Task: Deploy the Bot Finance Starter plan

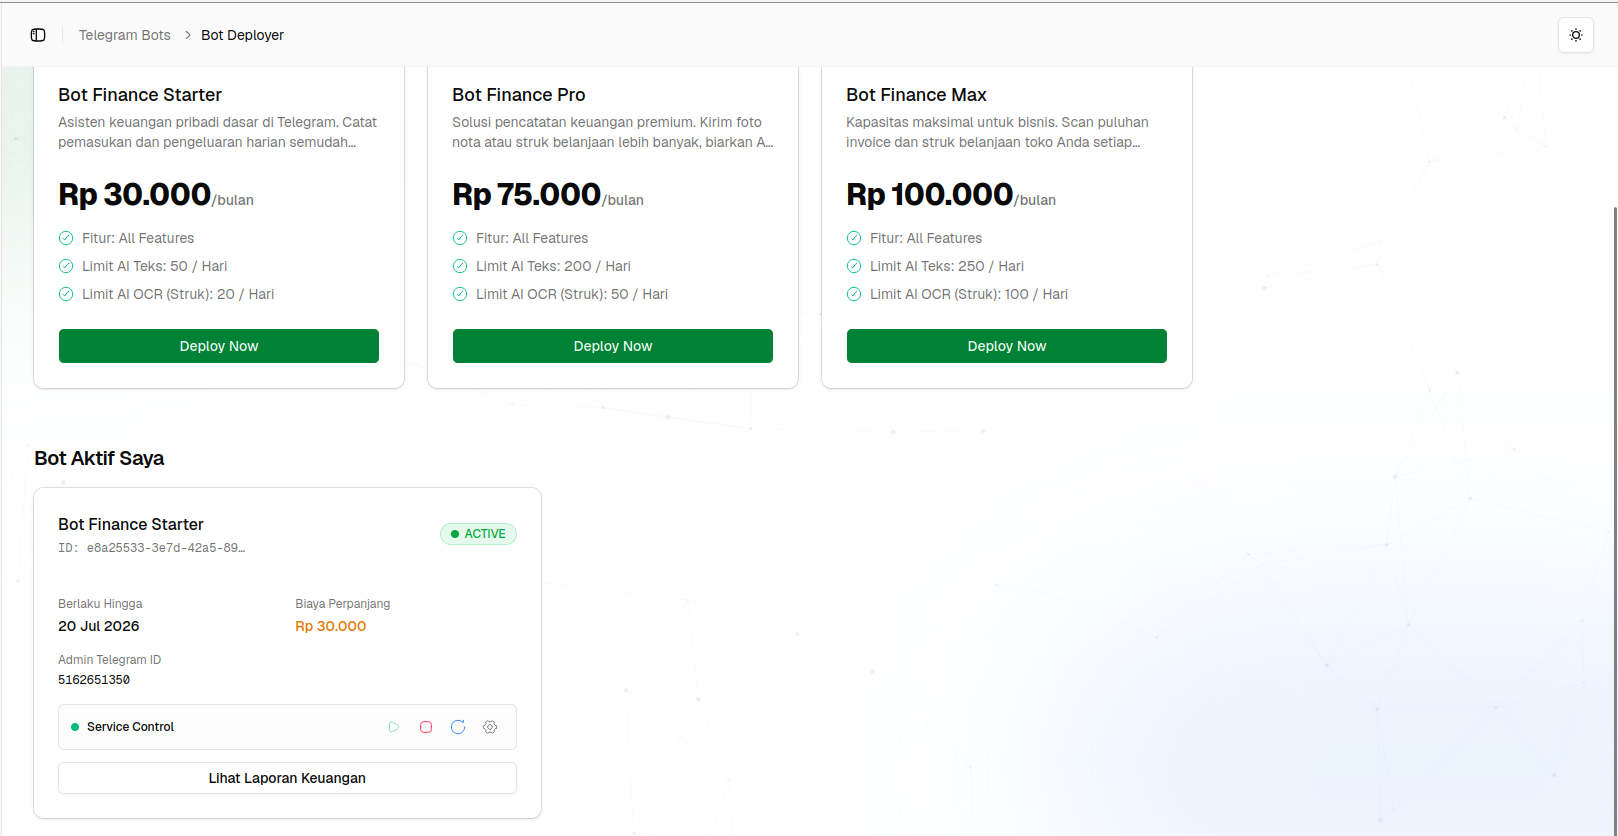Action: tap(219, 346)
